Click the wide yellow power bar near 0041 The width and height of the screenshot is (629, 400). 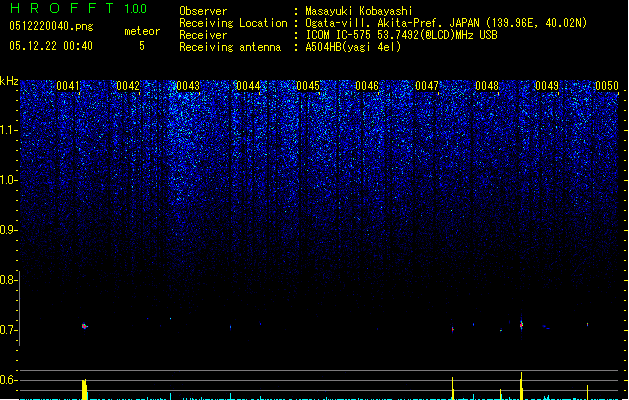coord(85,390)
